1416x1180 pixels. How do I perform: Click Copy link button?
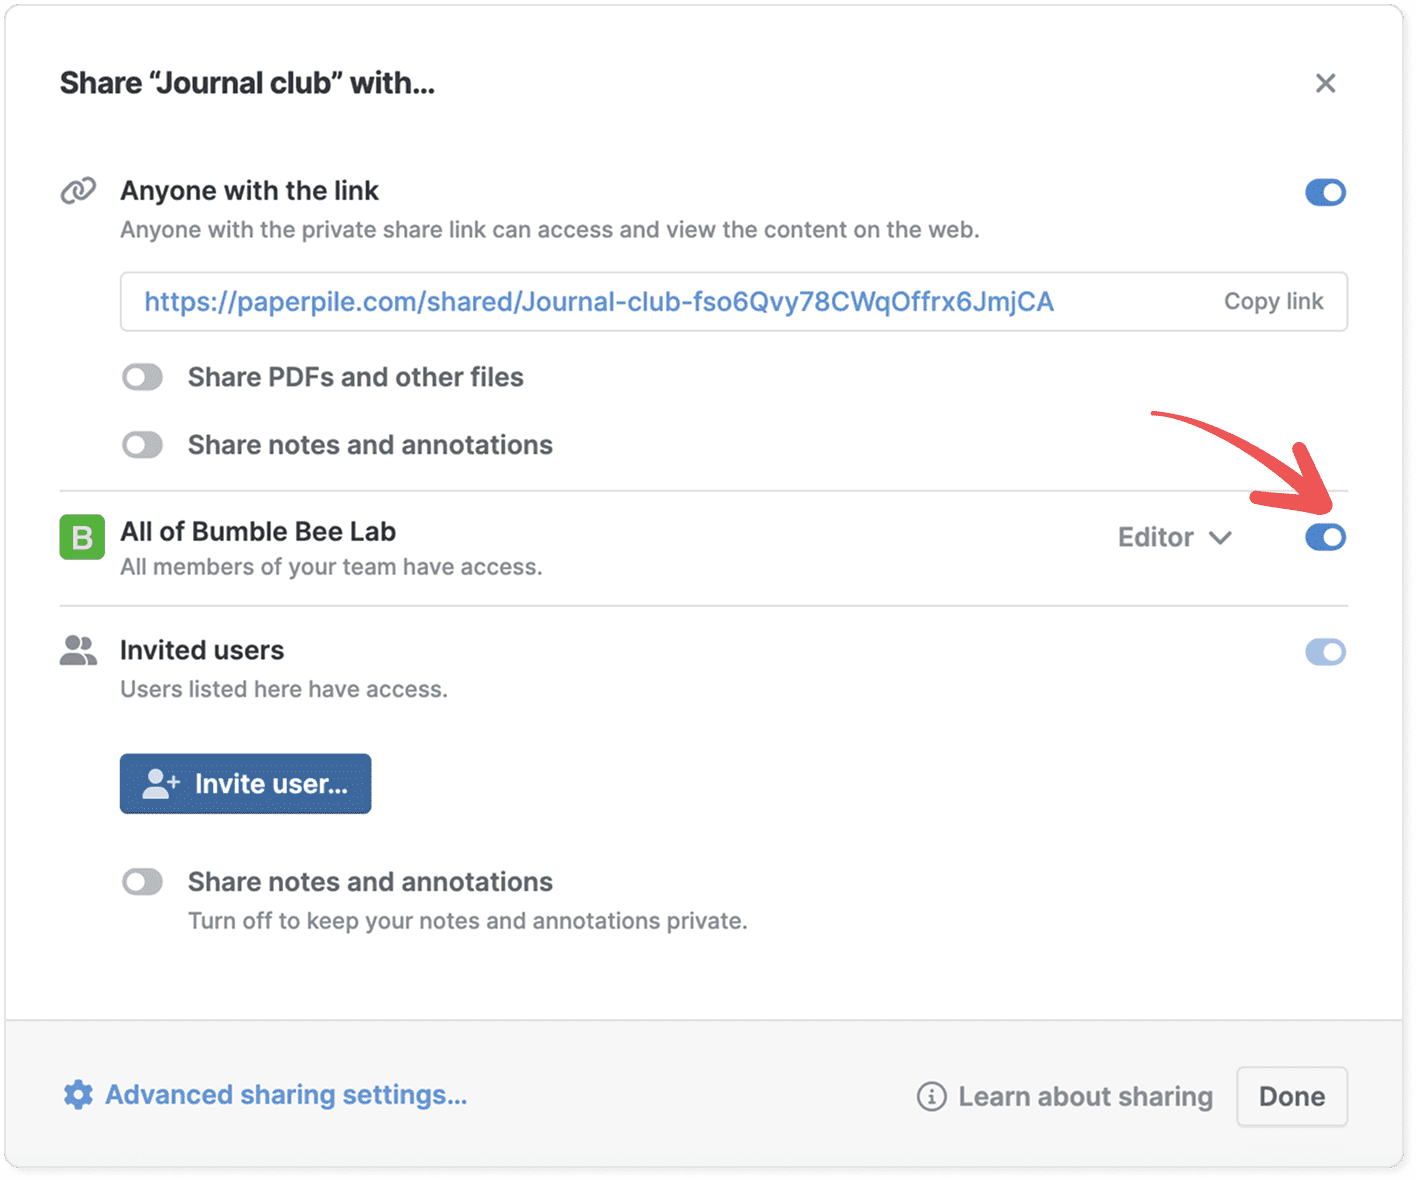[1273, 302]
